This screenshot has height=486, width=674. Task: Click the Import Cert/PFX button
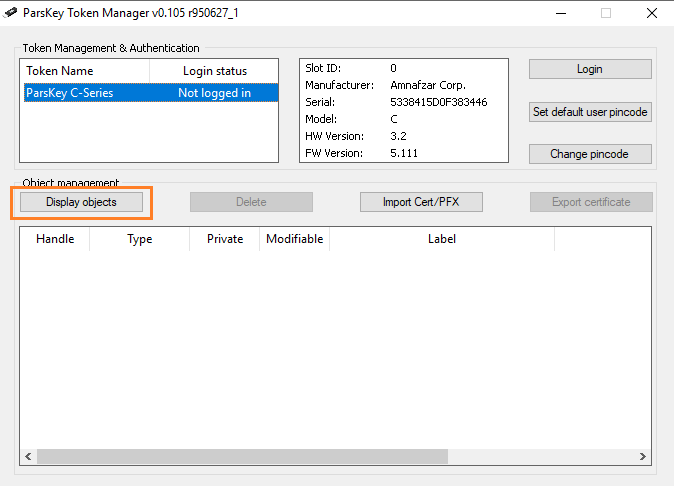pos(421,202)
